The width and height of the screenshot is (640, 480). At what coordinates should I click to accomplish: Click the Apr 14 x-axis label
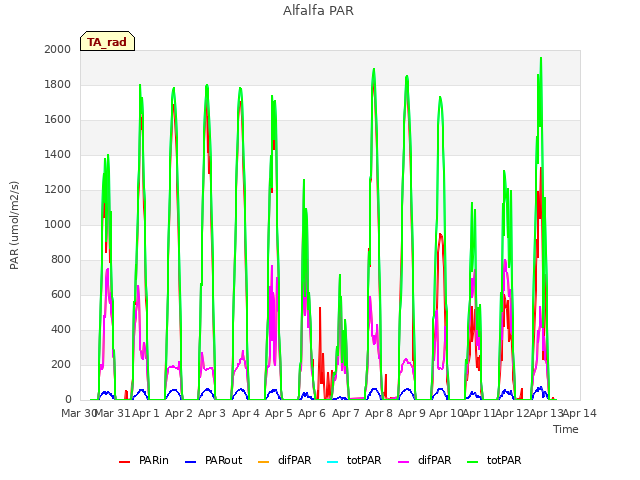pos(580,413)
